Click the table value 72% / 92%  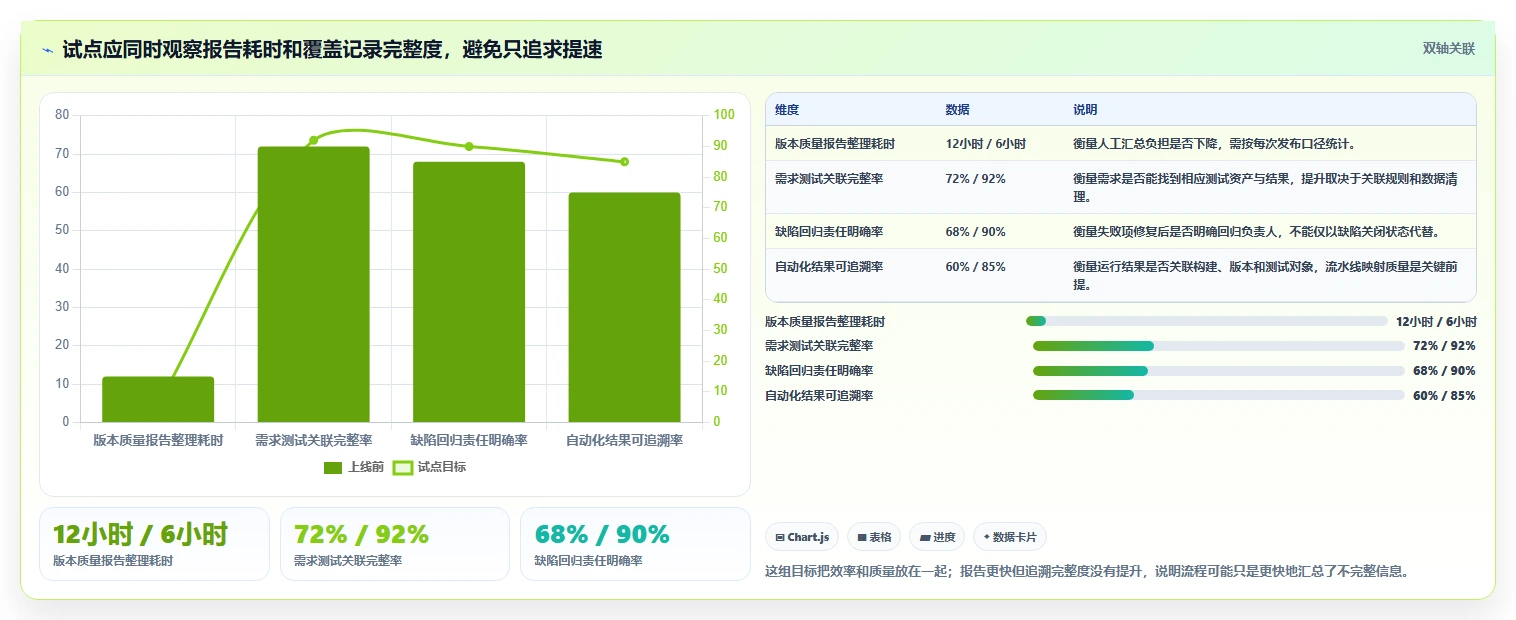[975, 179]
